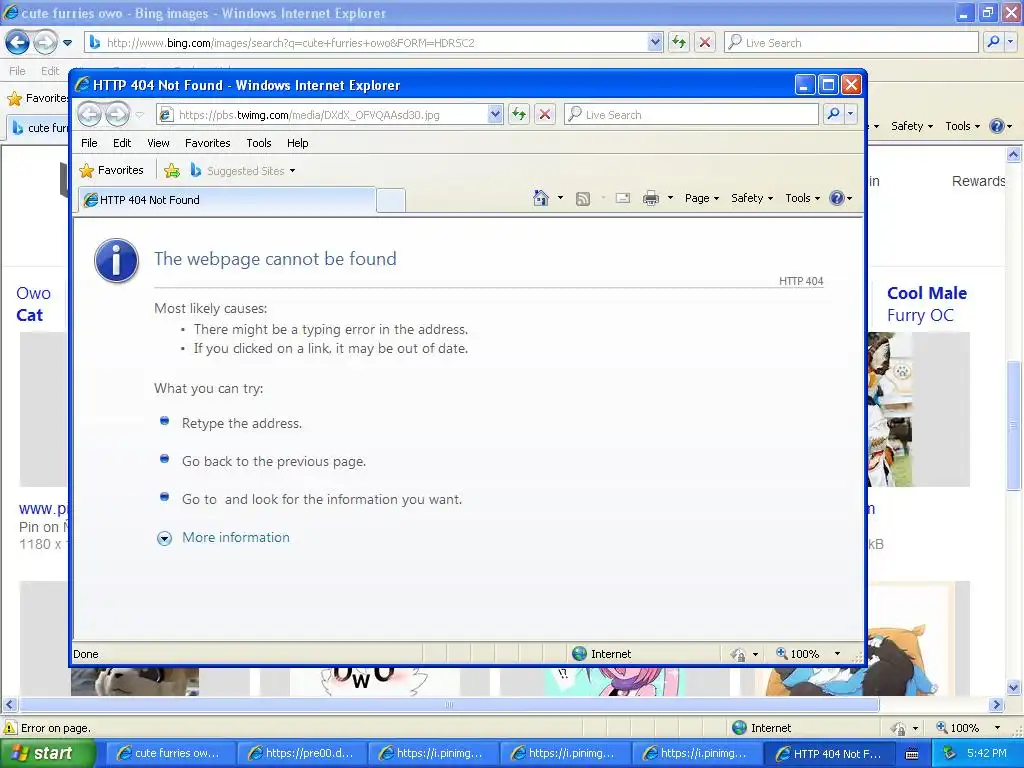Click address field in 404 window
The image size is (1024, 768).
[331, 115]
